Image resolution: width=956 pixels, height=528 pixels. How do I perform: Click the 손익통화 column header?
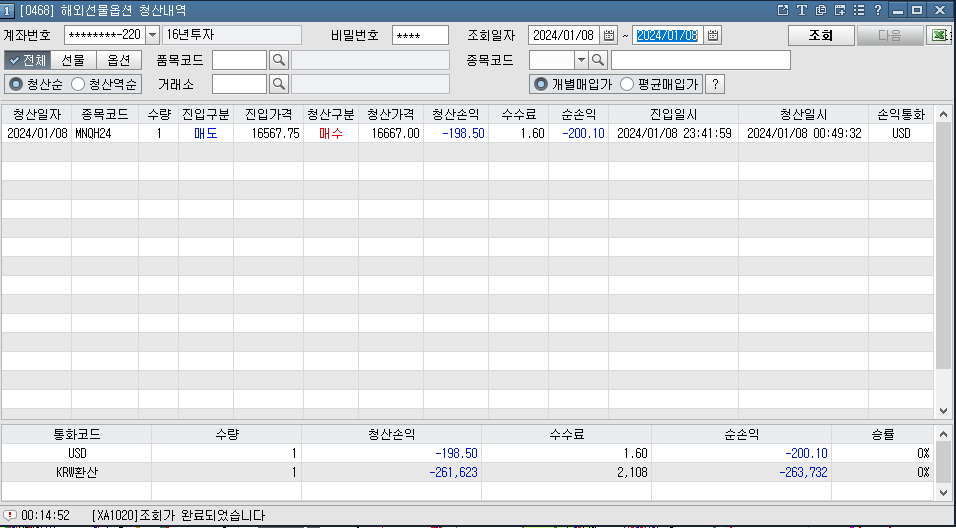click(x=901, y=115)
